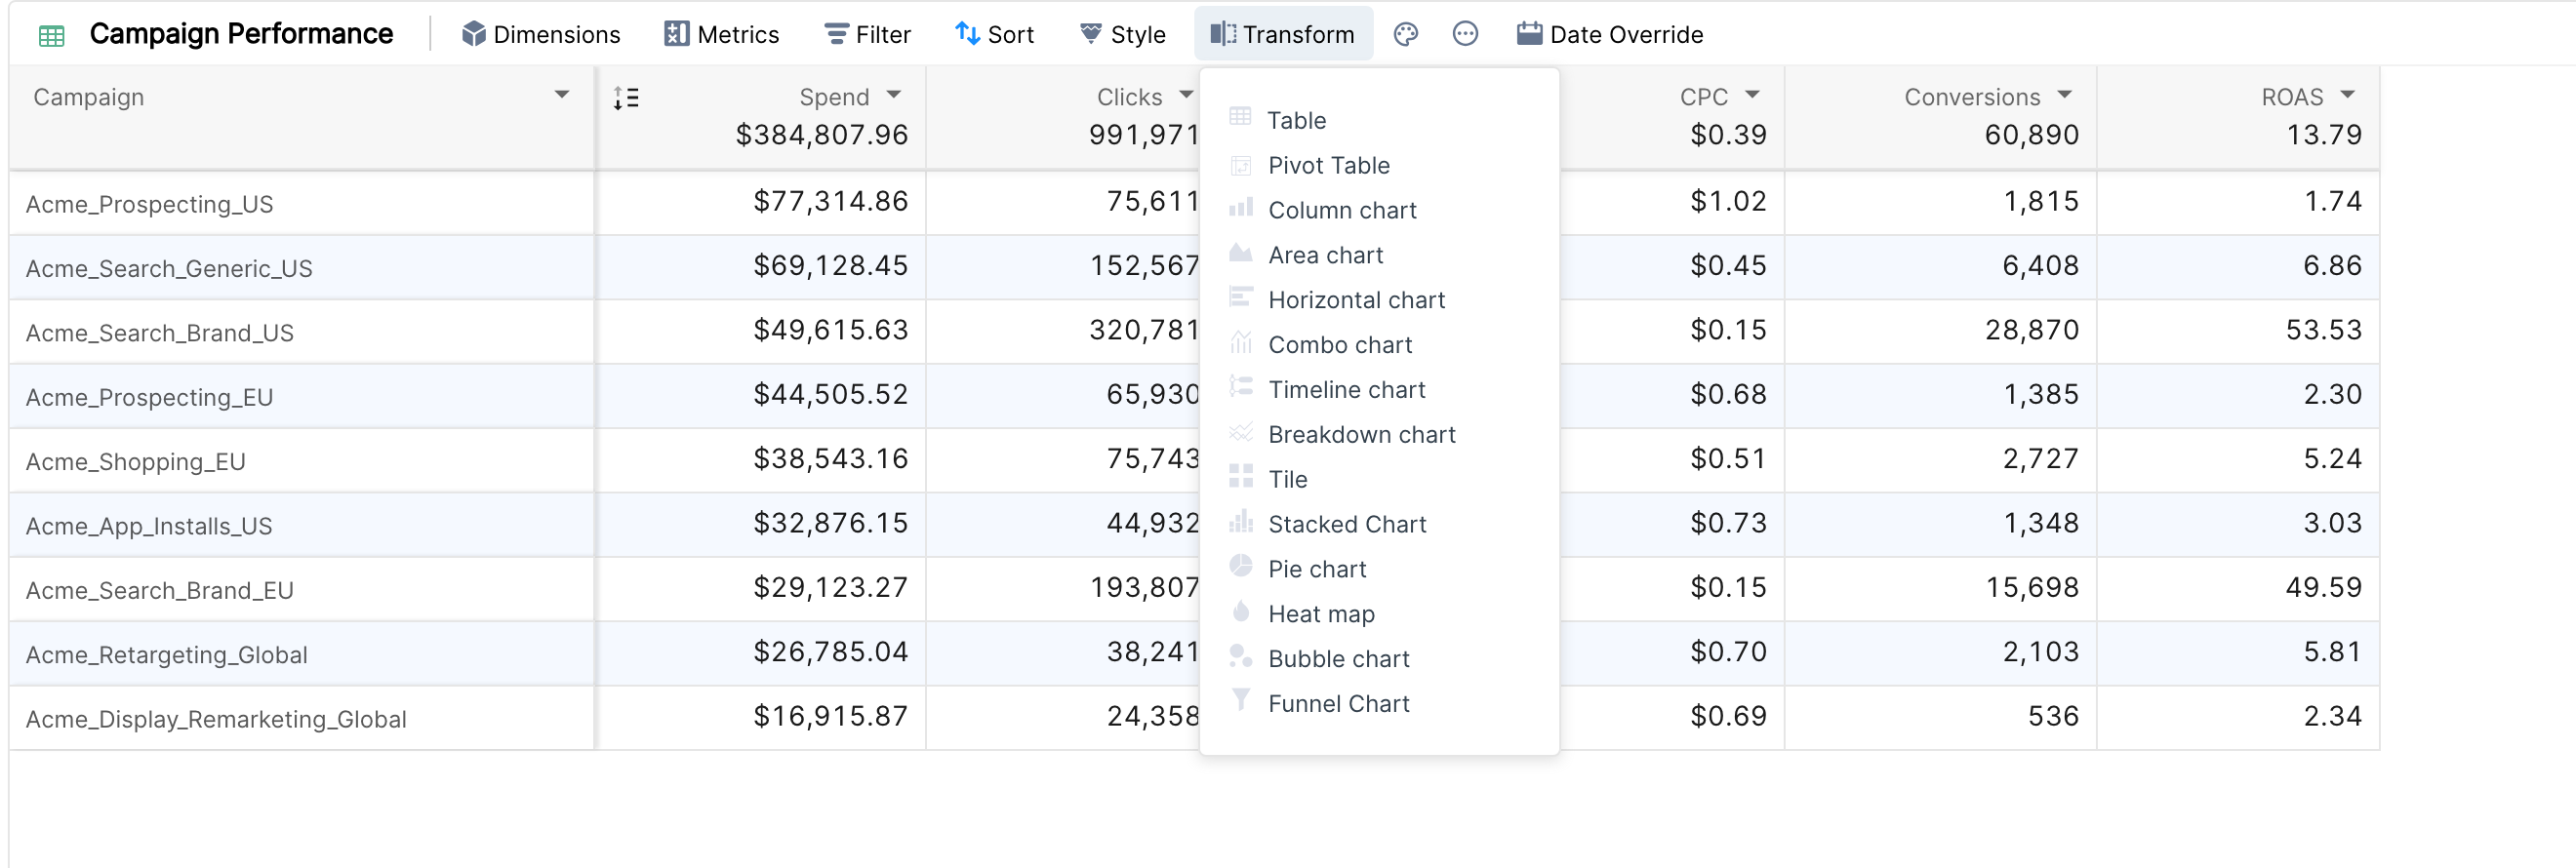The height and width of the screenshot is (868, 2576).
Task: Select the Acme_Display_Remarketing_Global row
Action: 1194,718
